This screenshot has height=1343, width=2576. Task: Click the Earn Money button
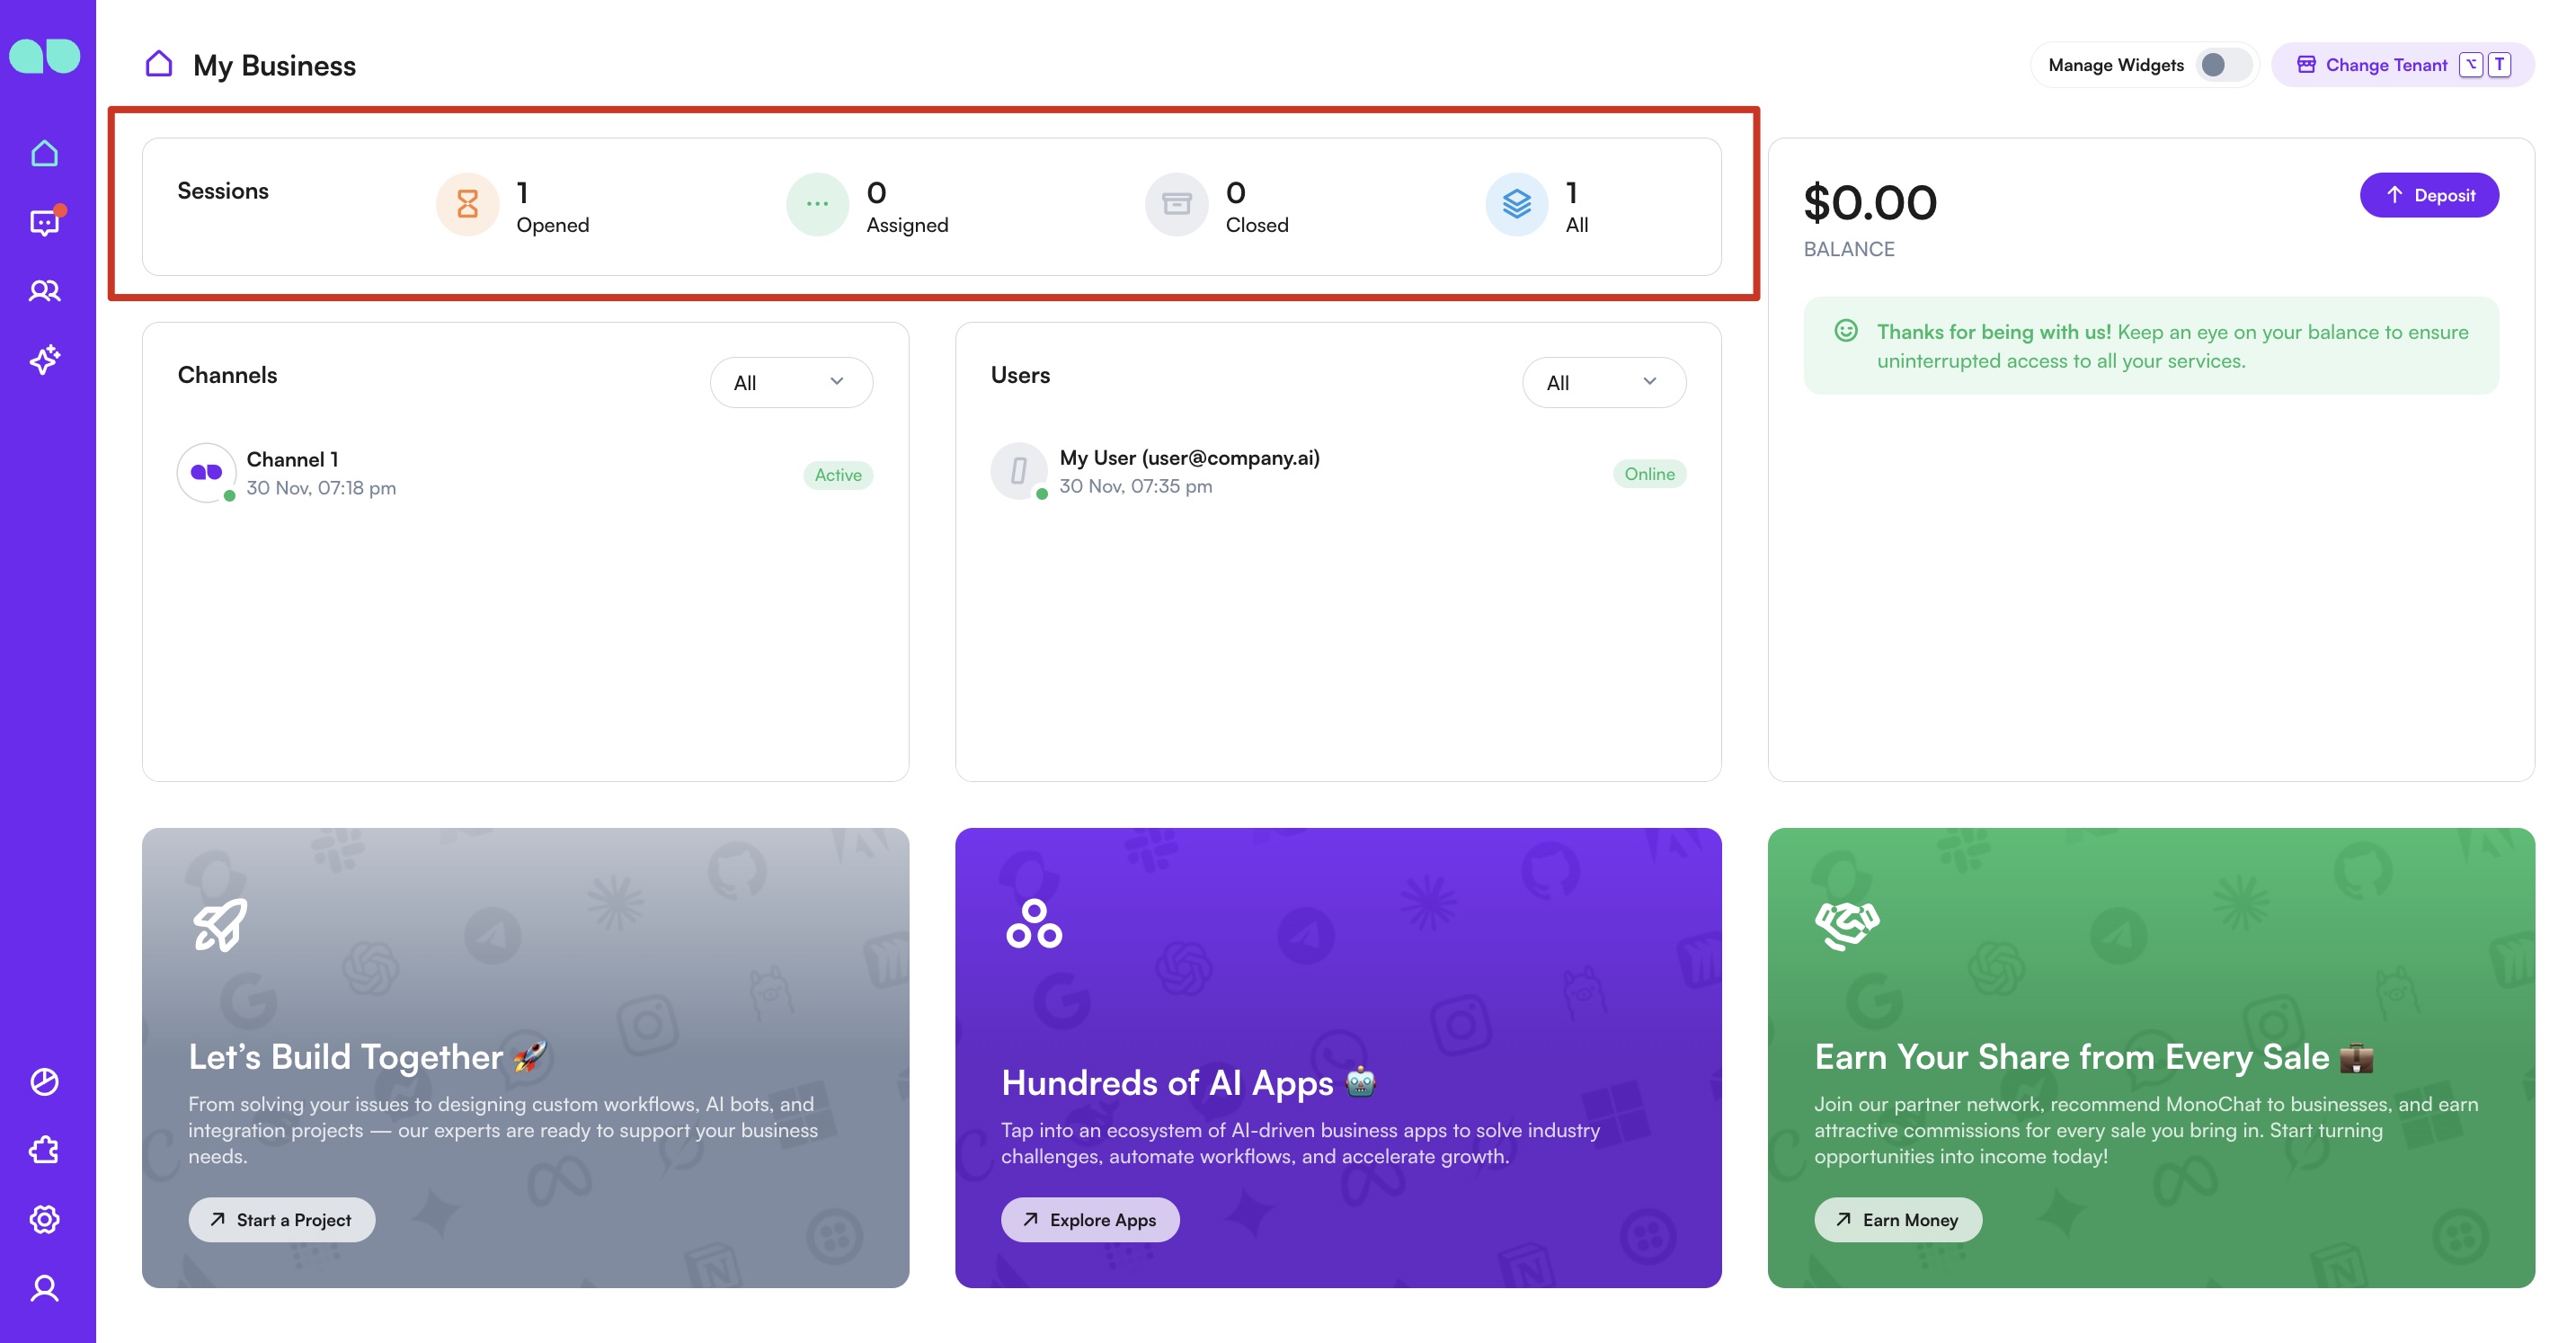pyautogui.click(x=1897, y=1220)
